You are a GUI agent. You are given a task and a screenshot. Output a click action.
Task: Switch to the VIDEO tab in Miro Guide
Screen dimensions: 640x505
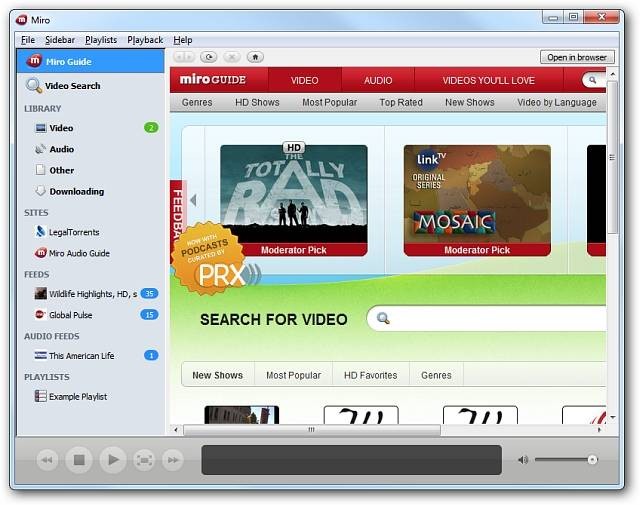(304, 80)
